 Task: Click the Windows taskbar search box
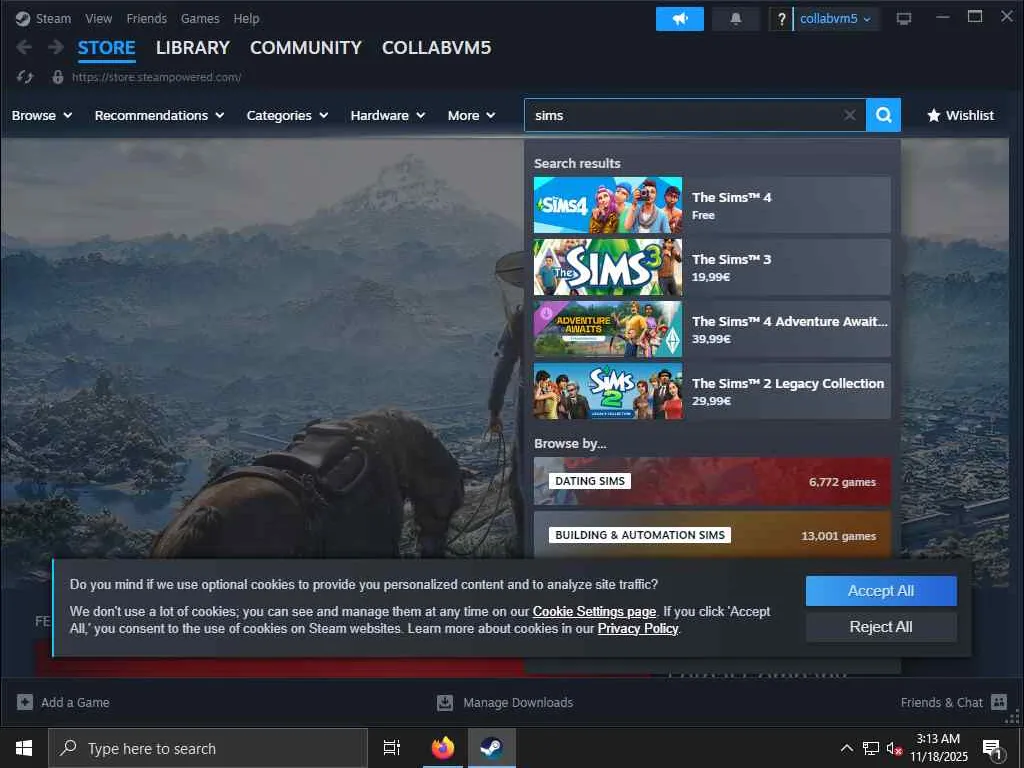point(208,748)
